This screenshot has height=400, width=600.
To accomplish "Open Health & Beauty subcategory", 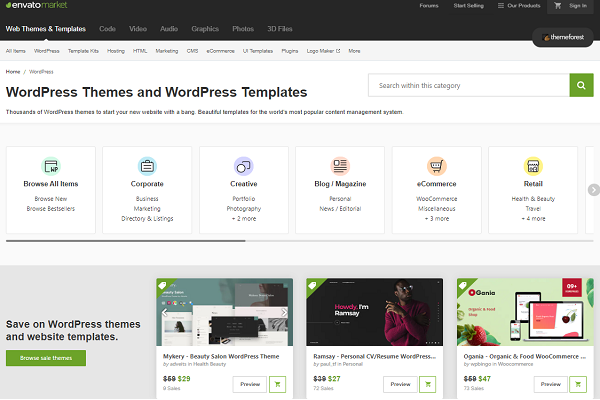I will pyautogui.click(x=533, y=199).
